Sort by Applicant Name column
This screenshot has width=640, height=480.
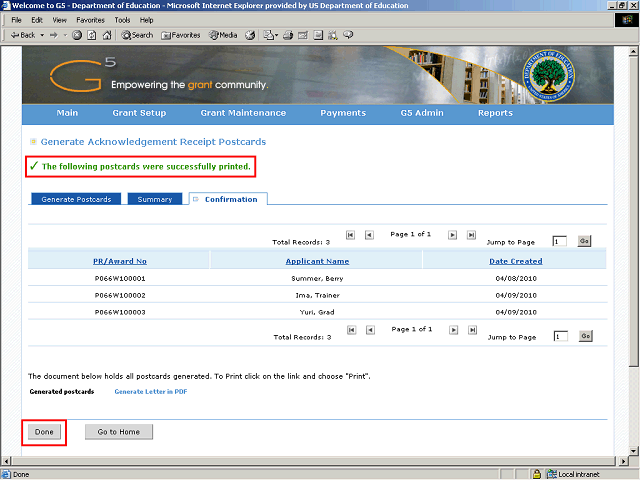coord(317,261)
